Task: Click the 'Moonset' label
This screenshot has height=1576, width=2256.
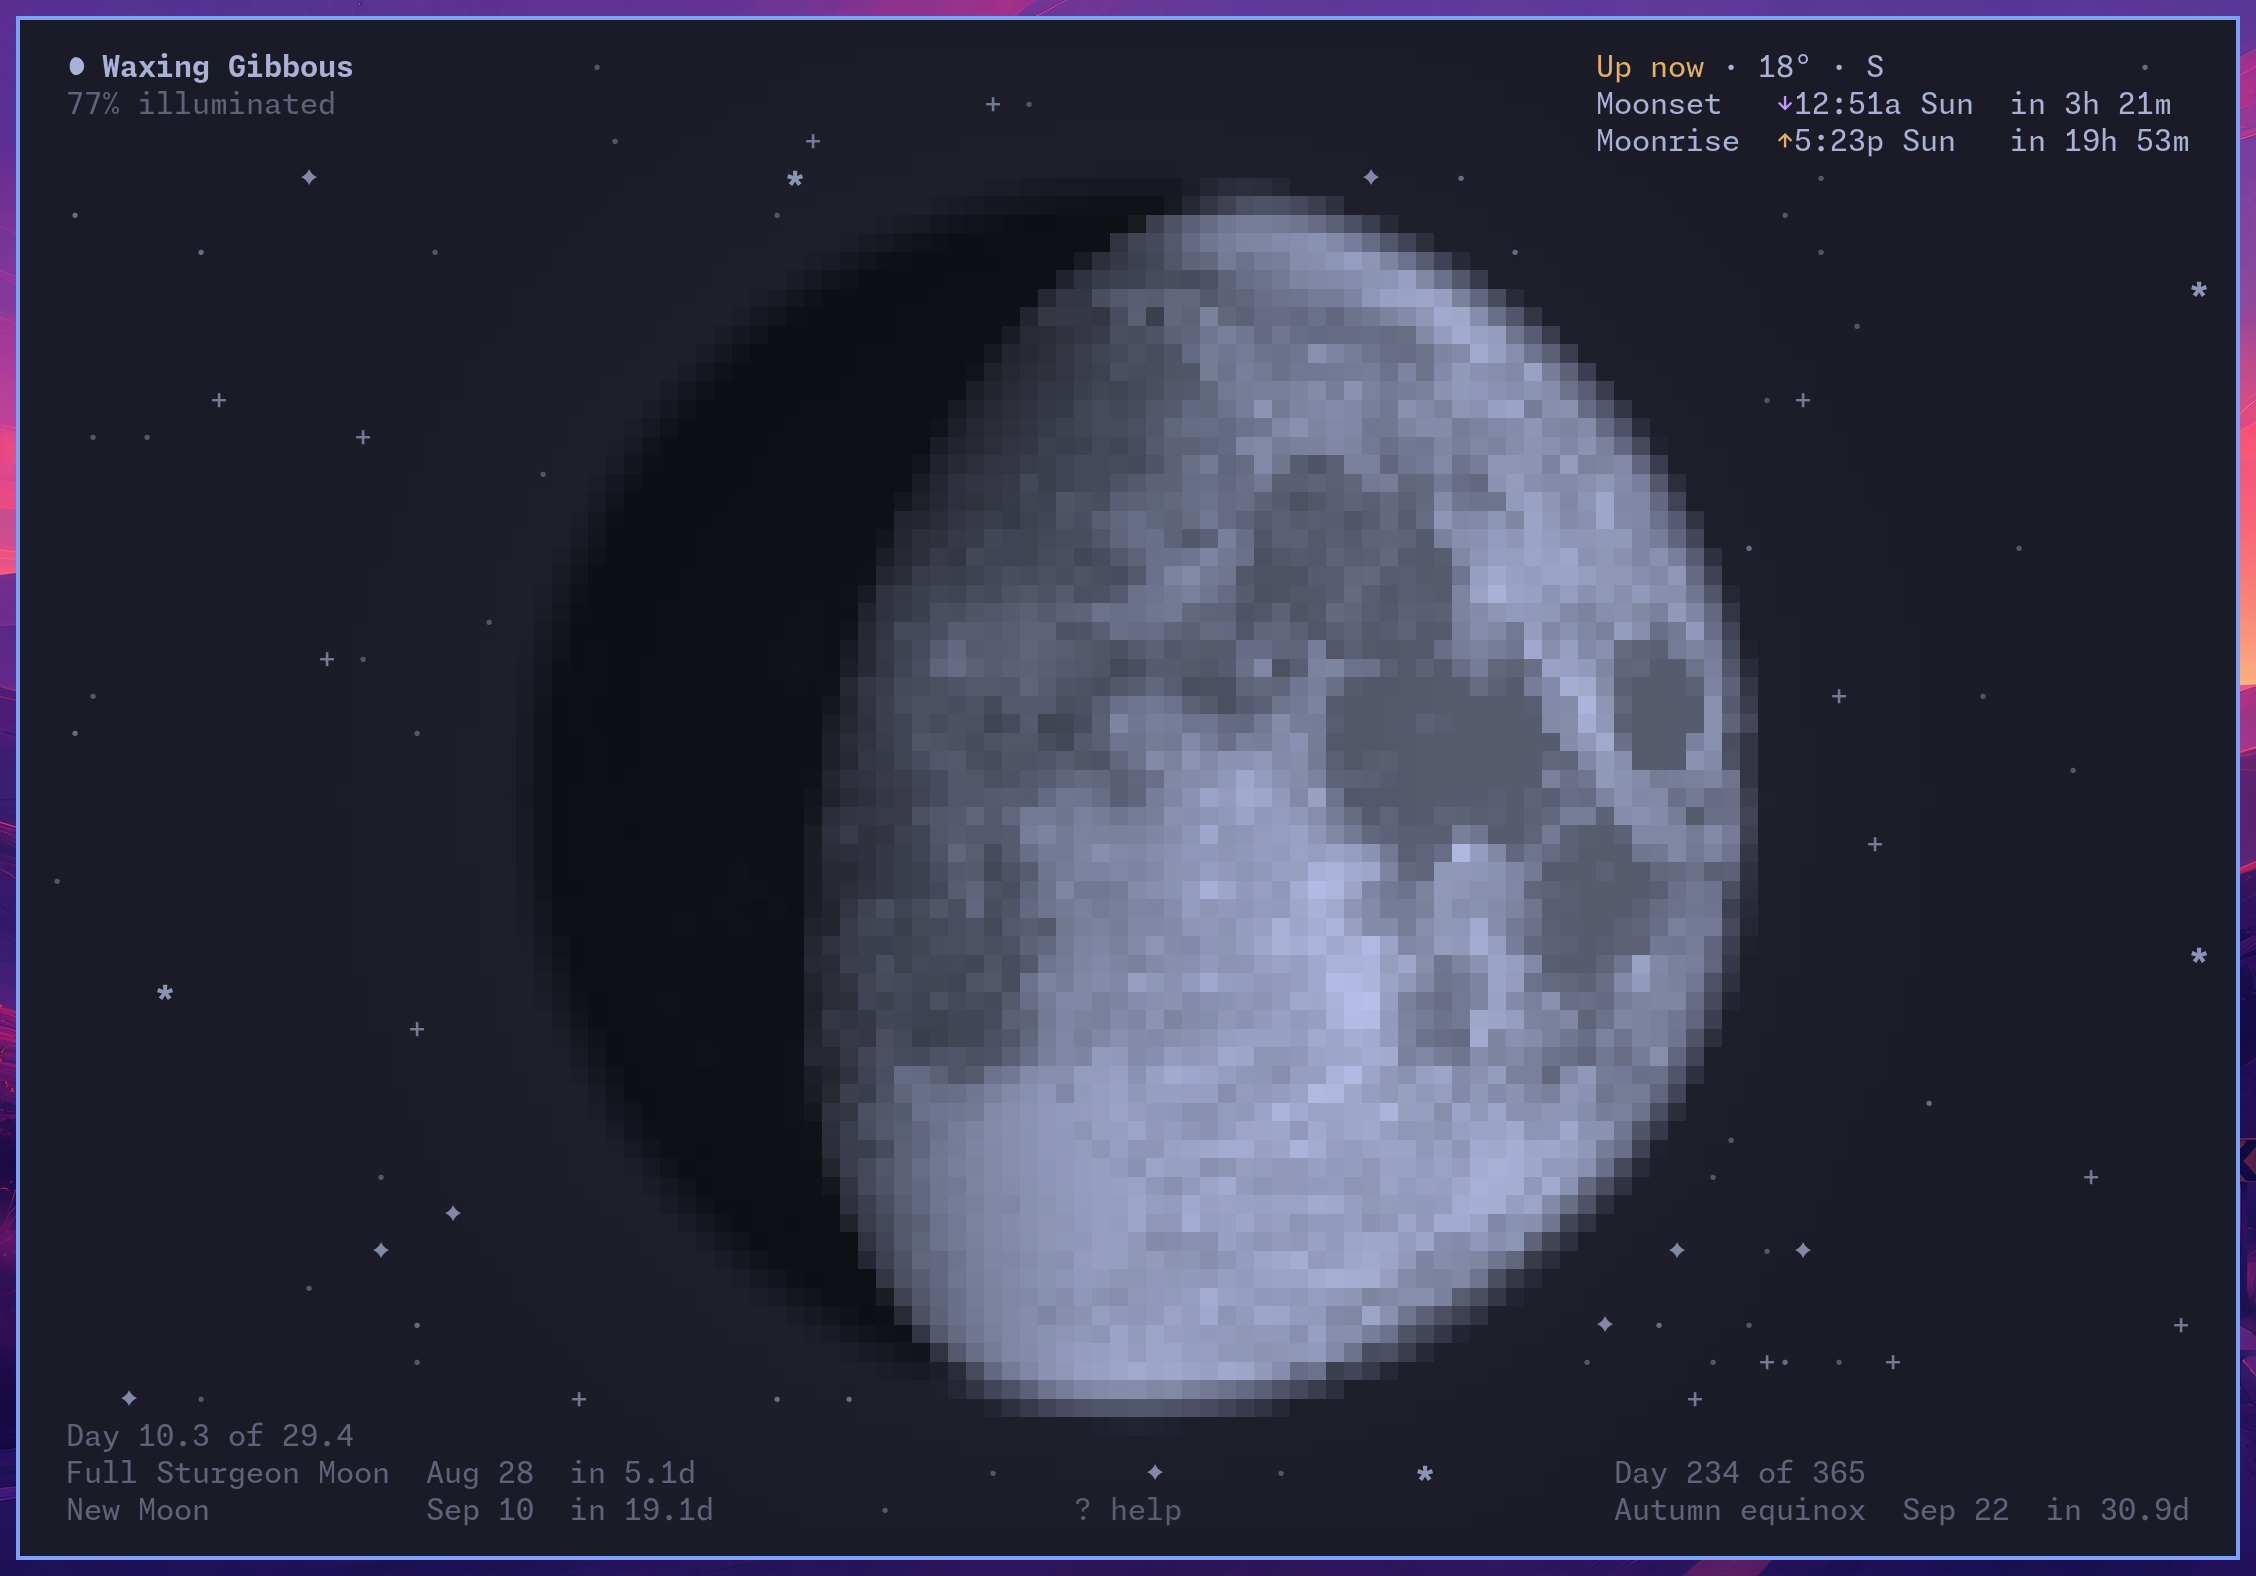Action: click(x=1659, y=104)
